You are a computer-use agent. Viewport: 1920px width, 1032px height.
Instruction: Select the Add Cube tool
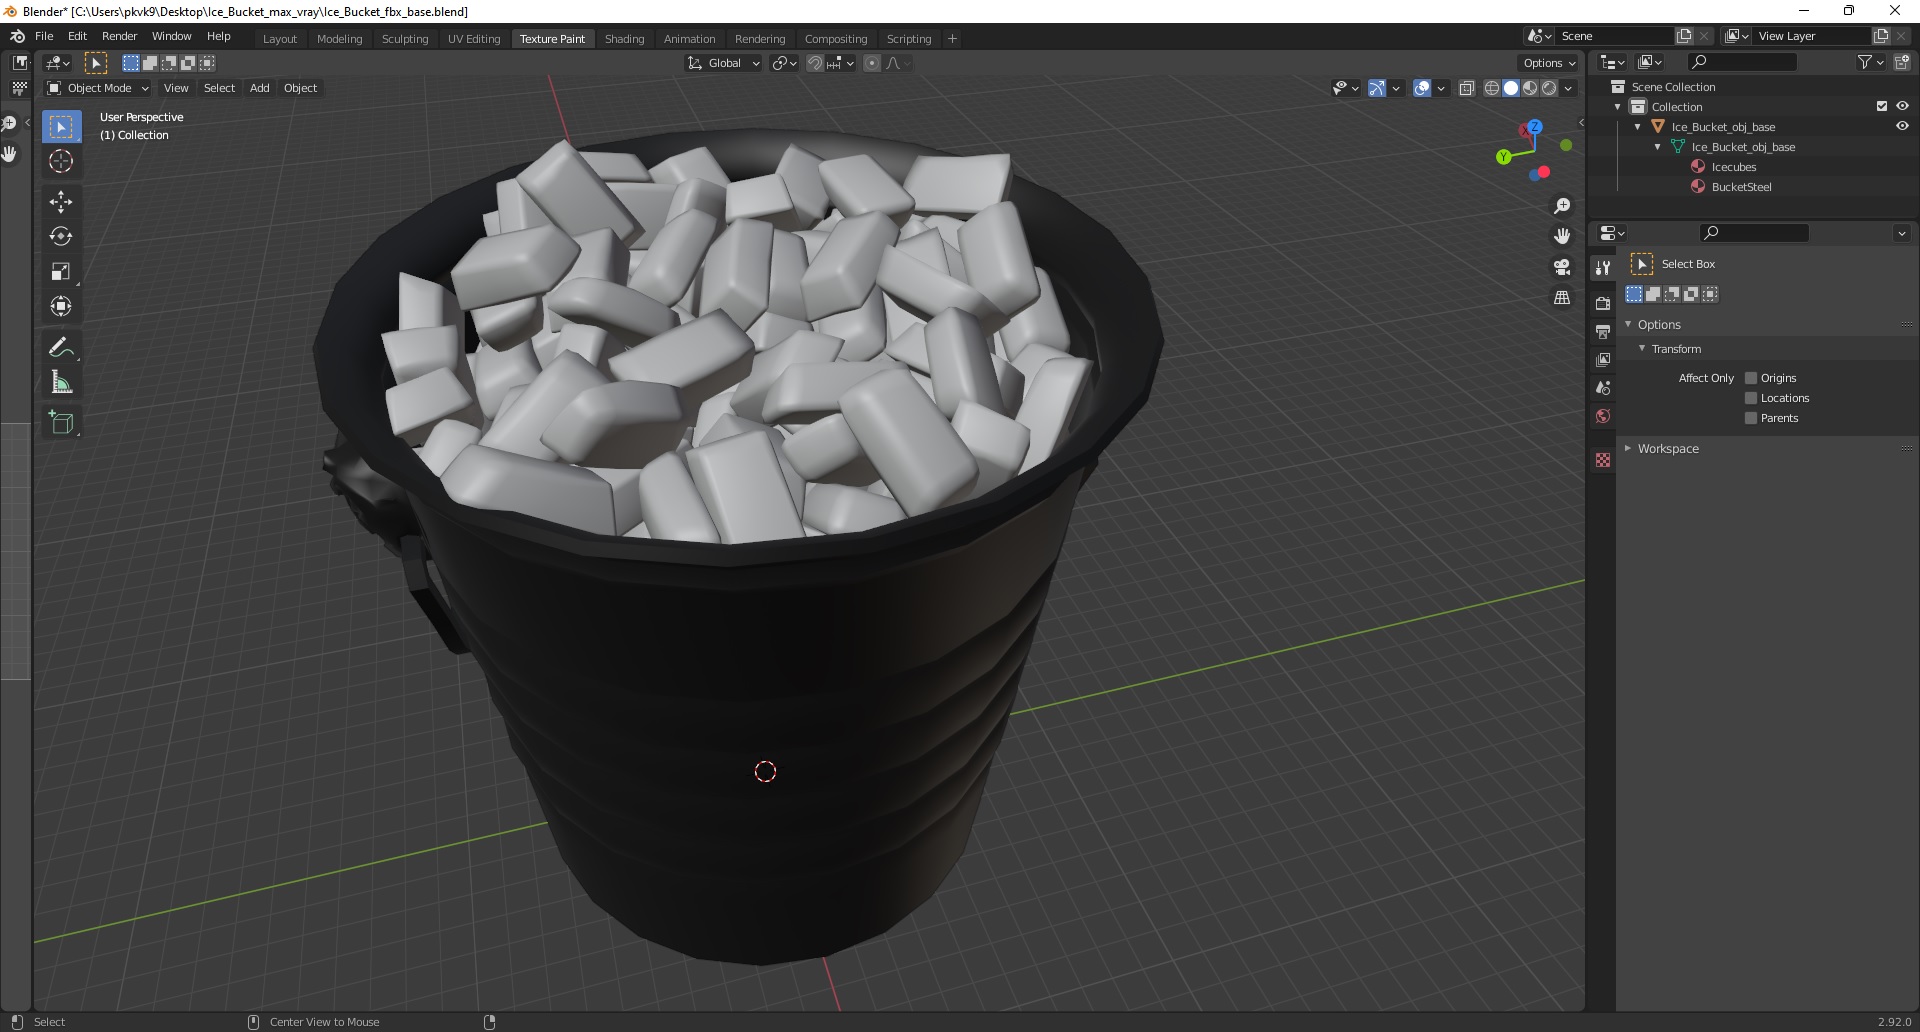click(x=61, y=423)
